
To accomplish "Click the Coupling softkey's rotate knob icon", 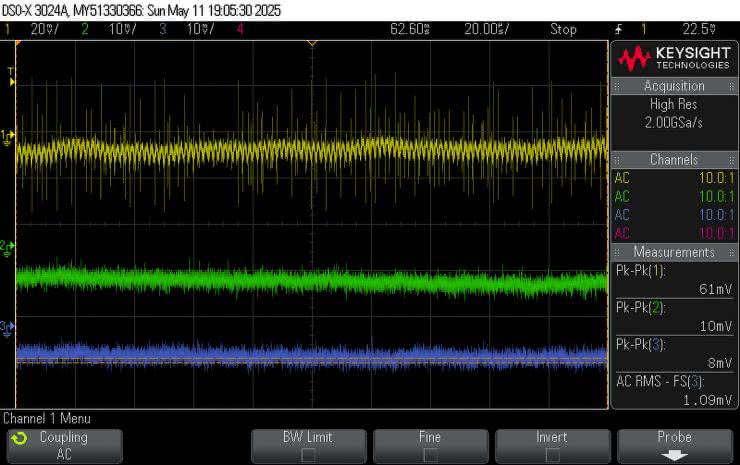I will pos(17,439).
